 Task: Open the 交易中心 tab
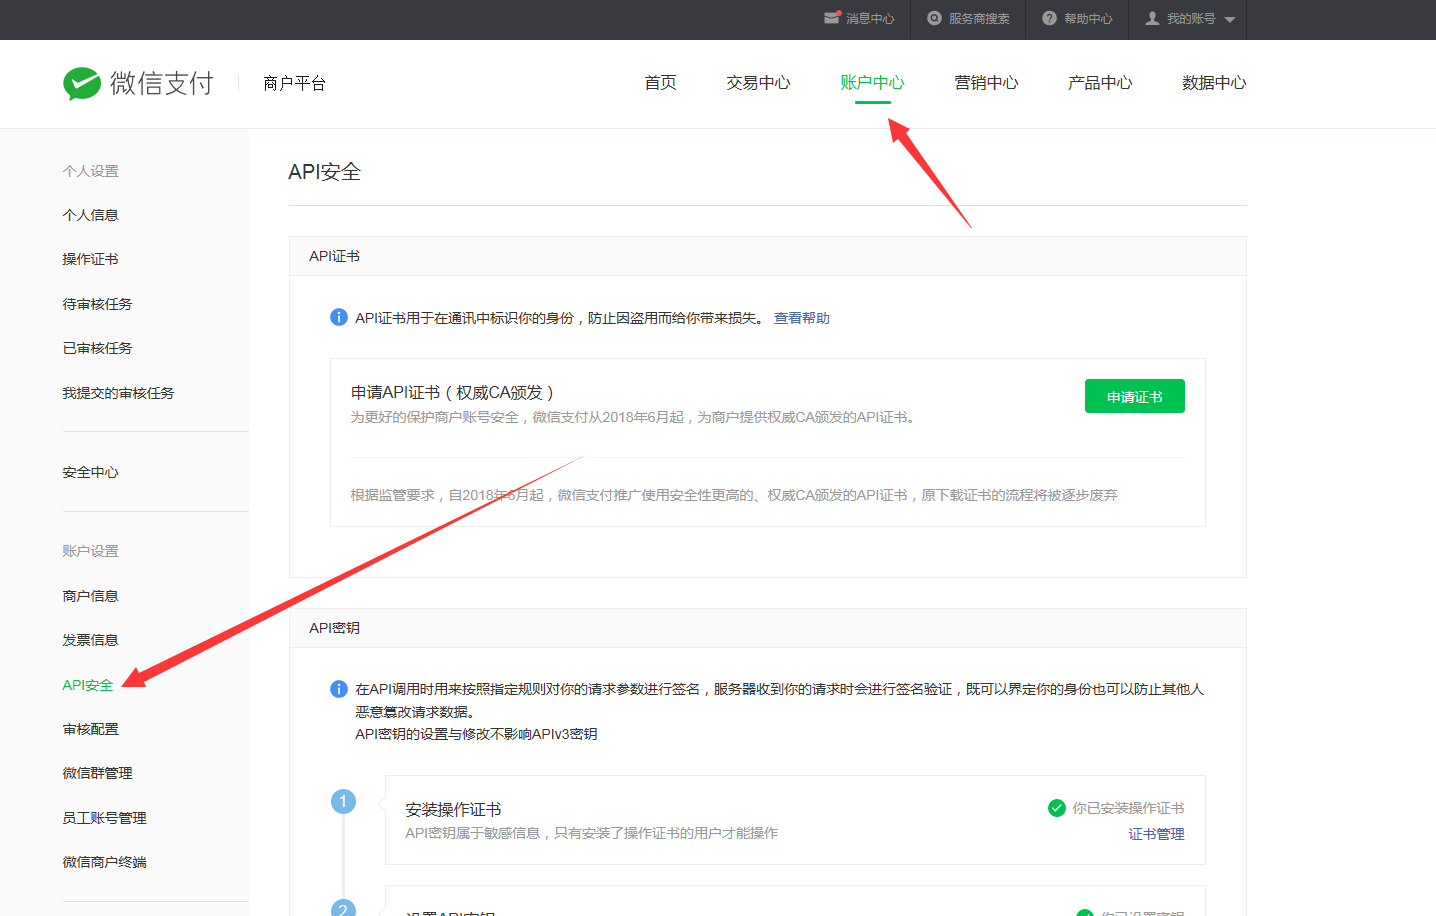(x=758, y=83)
